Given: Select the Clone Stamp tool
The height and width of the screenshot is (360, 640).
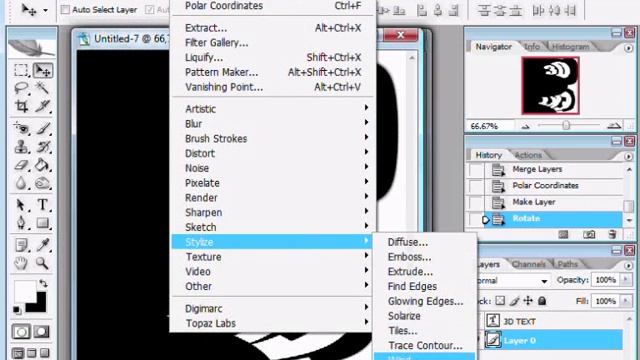Looking at the screenshot, I should pyautogui.click(x=21, y=147).
